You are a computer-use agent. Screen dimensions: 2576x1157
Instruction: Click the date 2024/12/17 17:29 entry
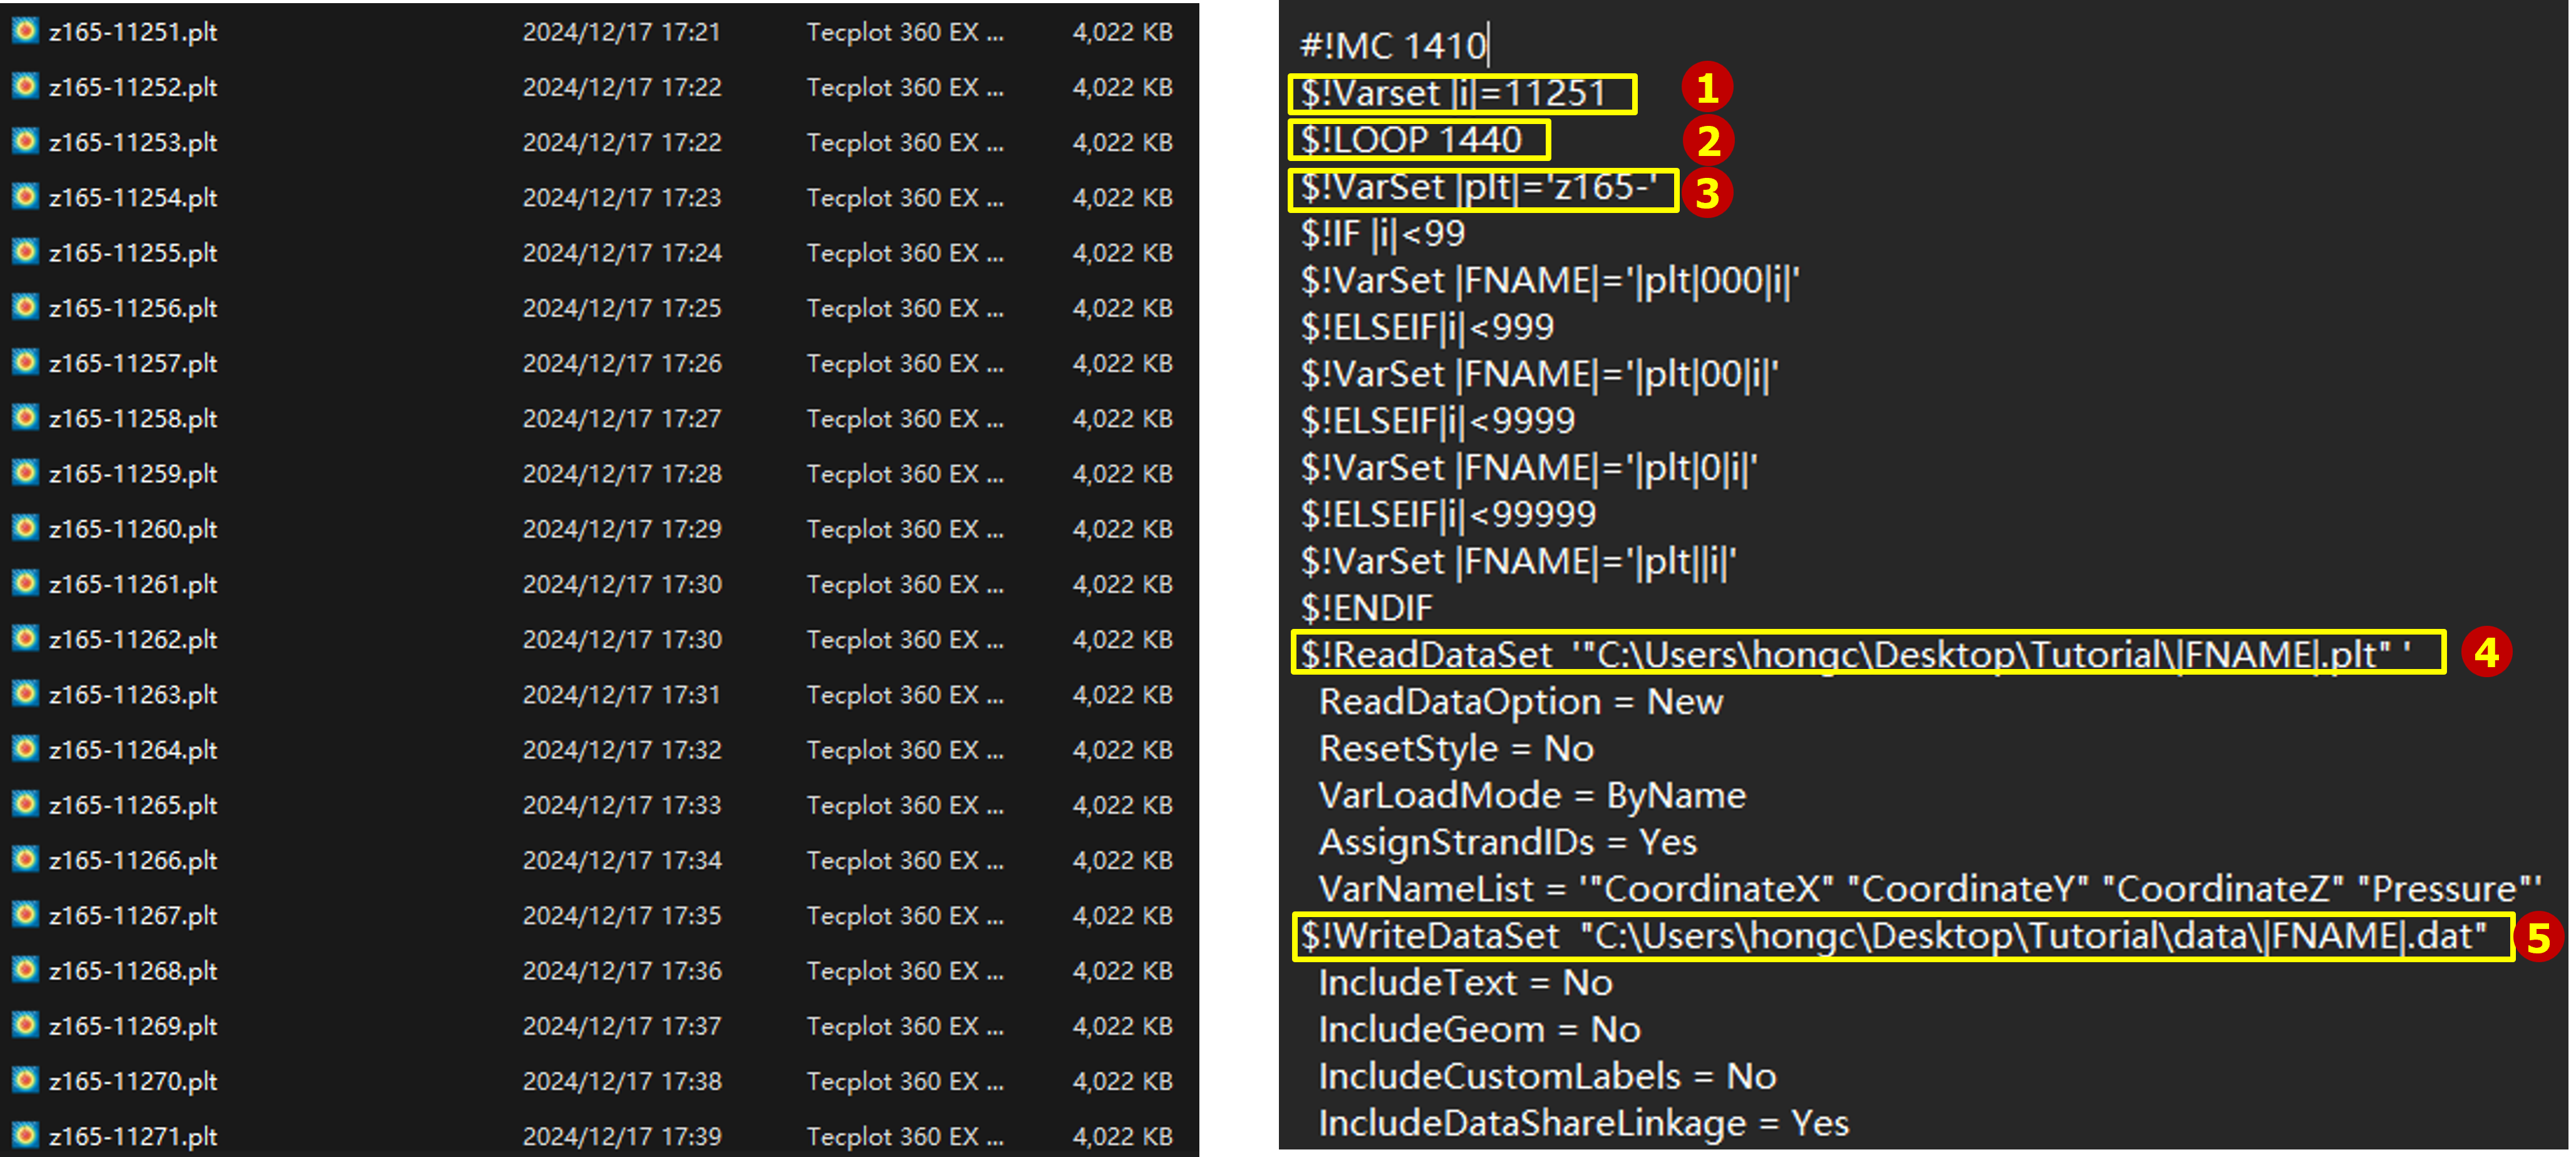point(621,528)
